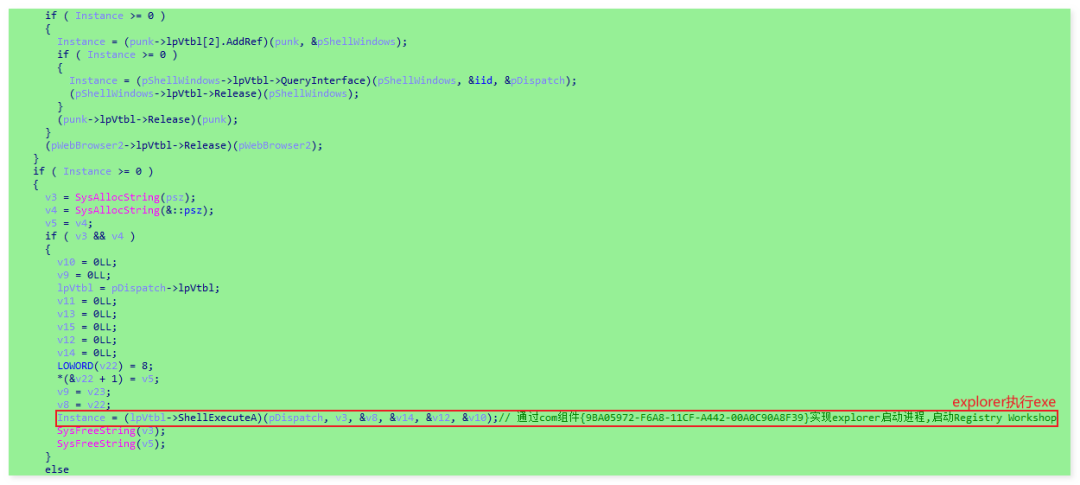Viewport: 1080px width, 485px height.
Task: Click the condition 'if ( v3 && v4 )'
Action: point(90,236)
